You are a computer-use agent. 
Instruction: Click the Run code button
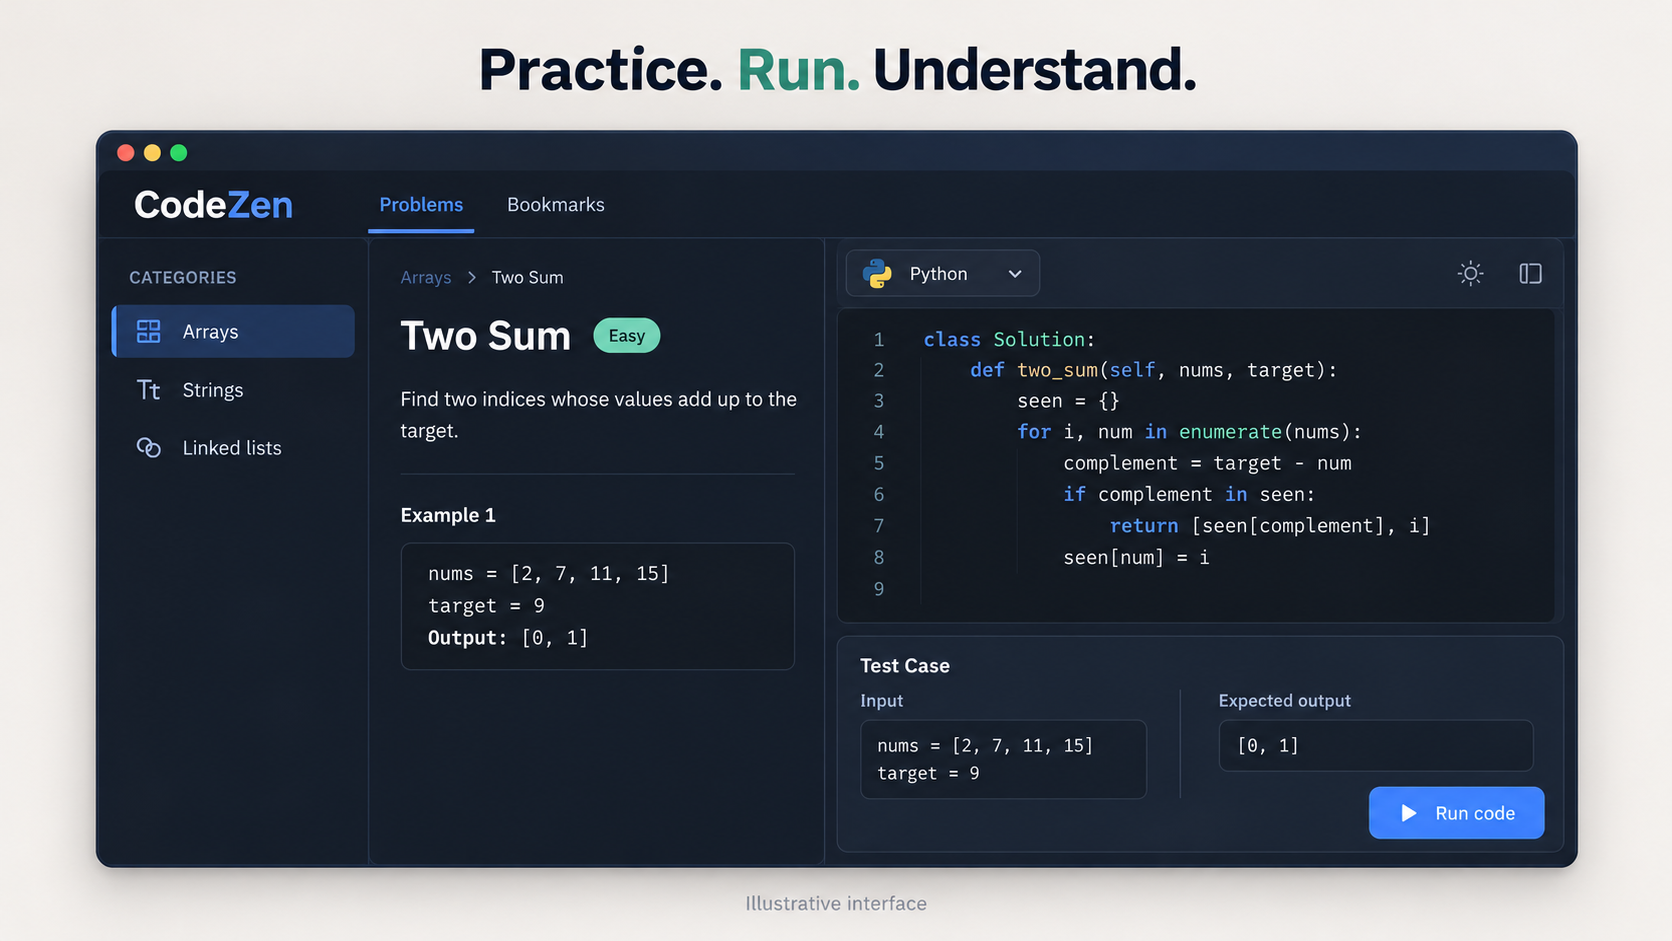1456,813
